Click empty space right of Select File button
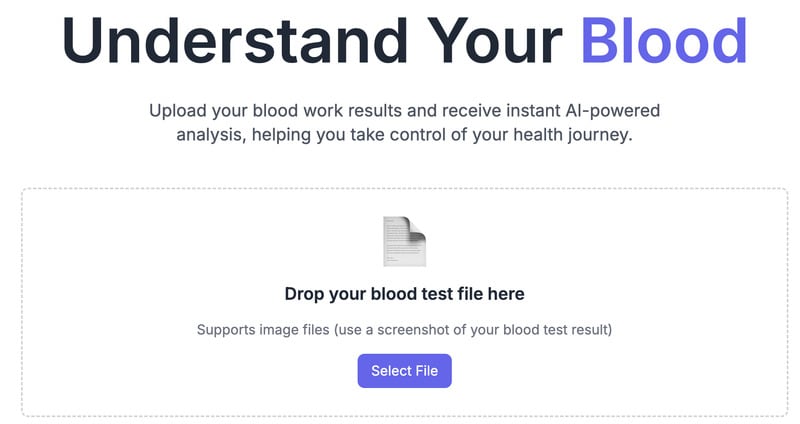This screenshot has height=424, width=800. pyautogui.click(x=600, y=371)
